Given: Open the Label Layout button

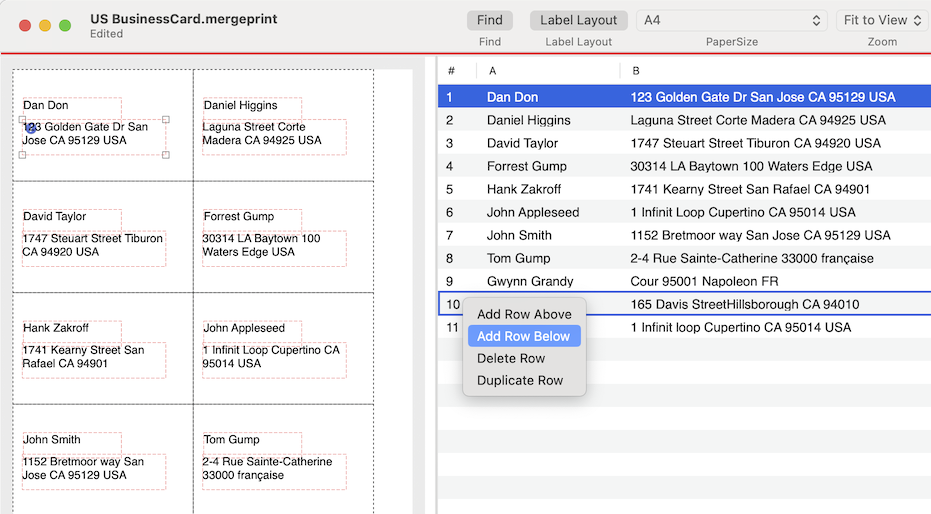Looking at the screenshot, I should coord(578,20).
